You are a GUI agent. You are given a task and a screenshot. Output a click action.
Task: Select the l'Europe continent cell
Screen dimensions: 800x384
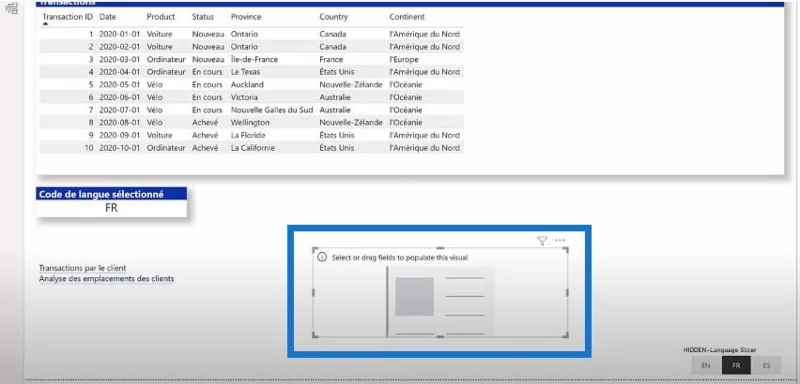tap(404, 59)
